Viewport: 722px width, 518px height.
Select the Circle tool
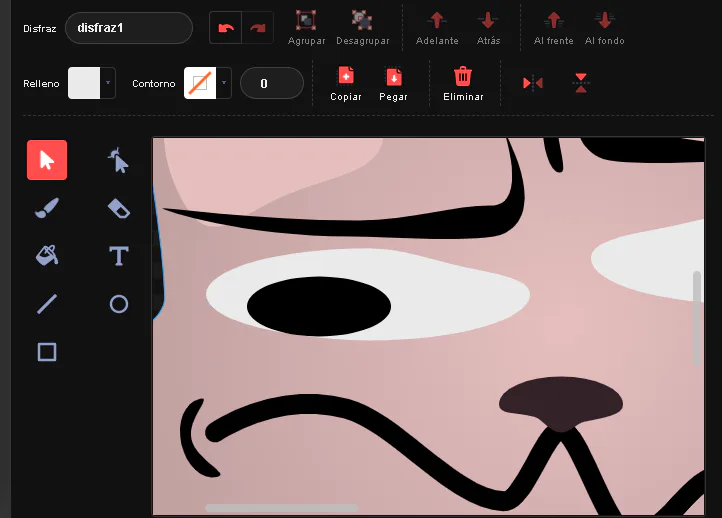pyautogui.click(x=119, y=304)
